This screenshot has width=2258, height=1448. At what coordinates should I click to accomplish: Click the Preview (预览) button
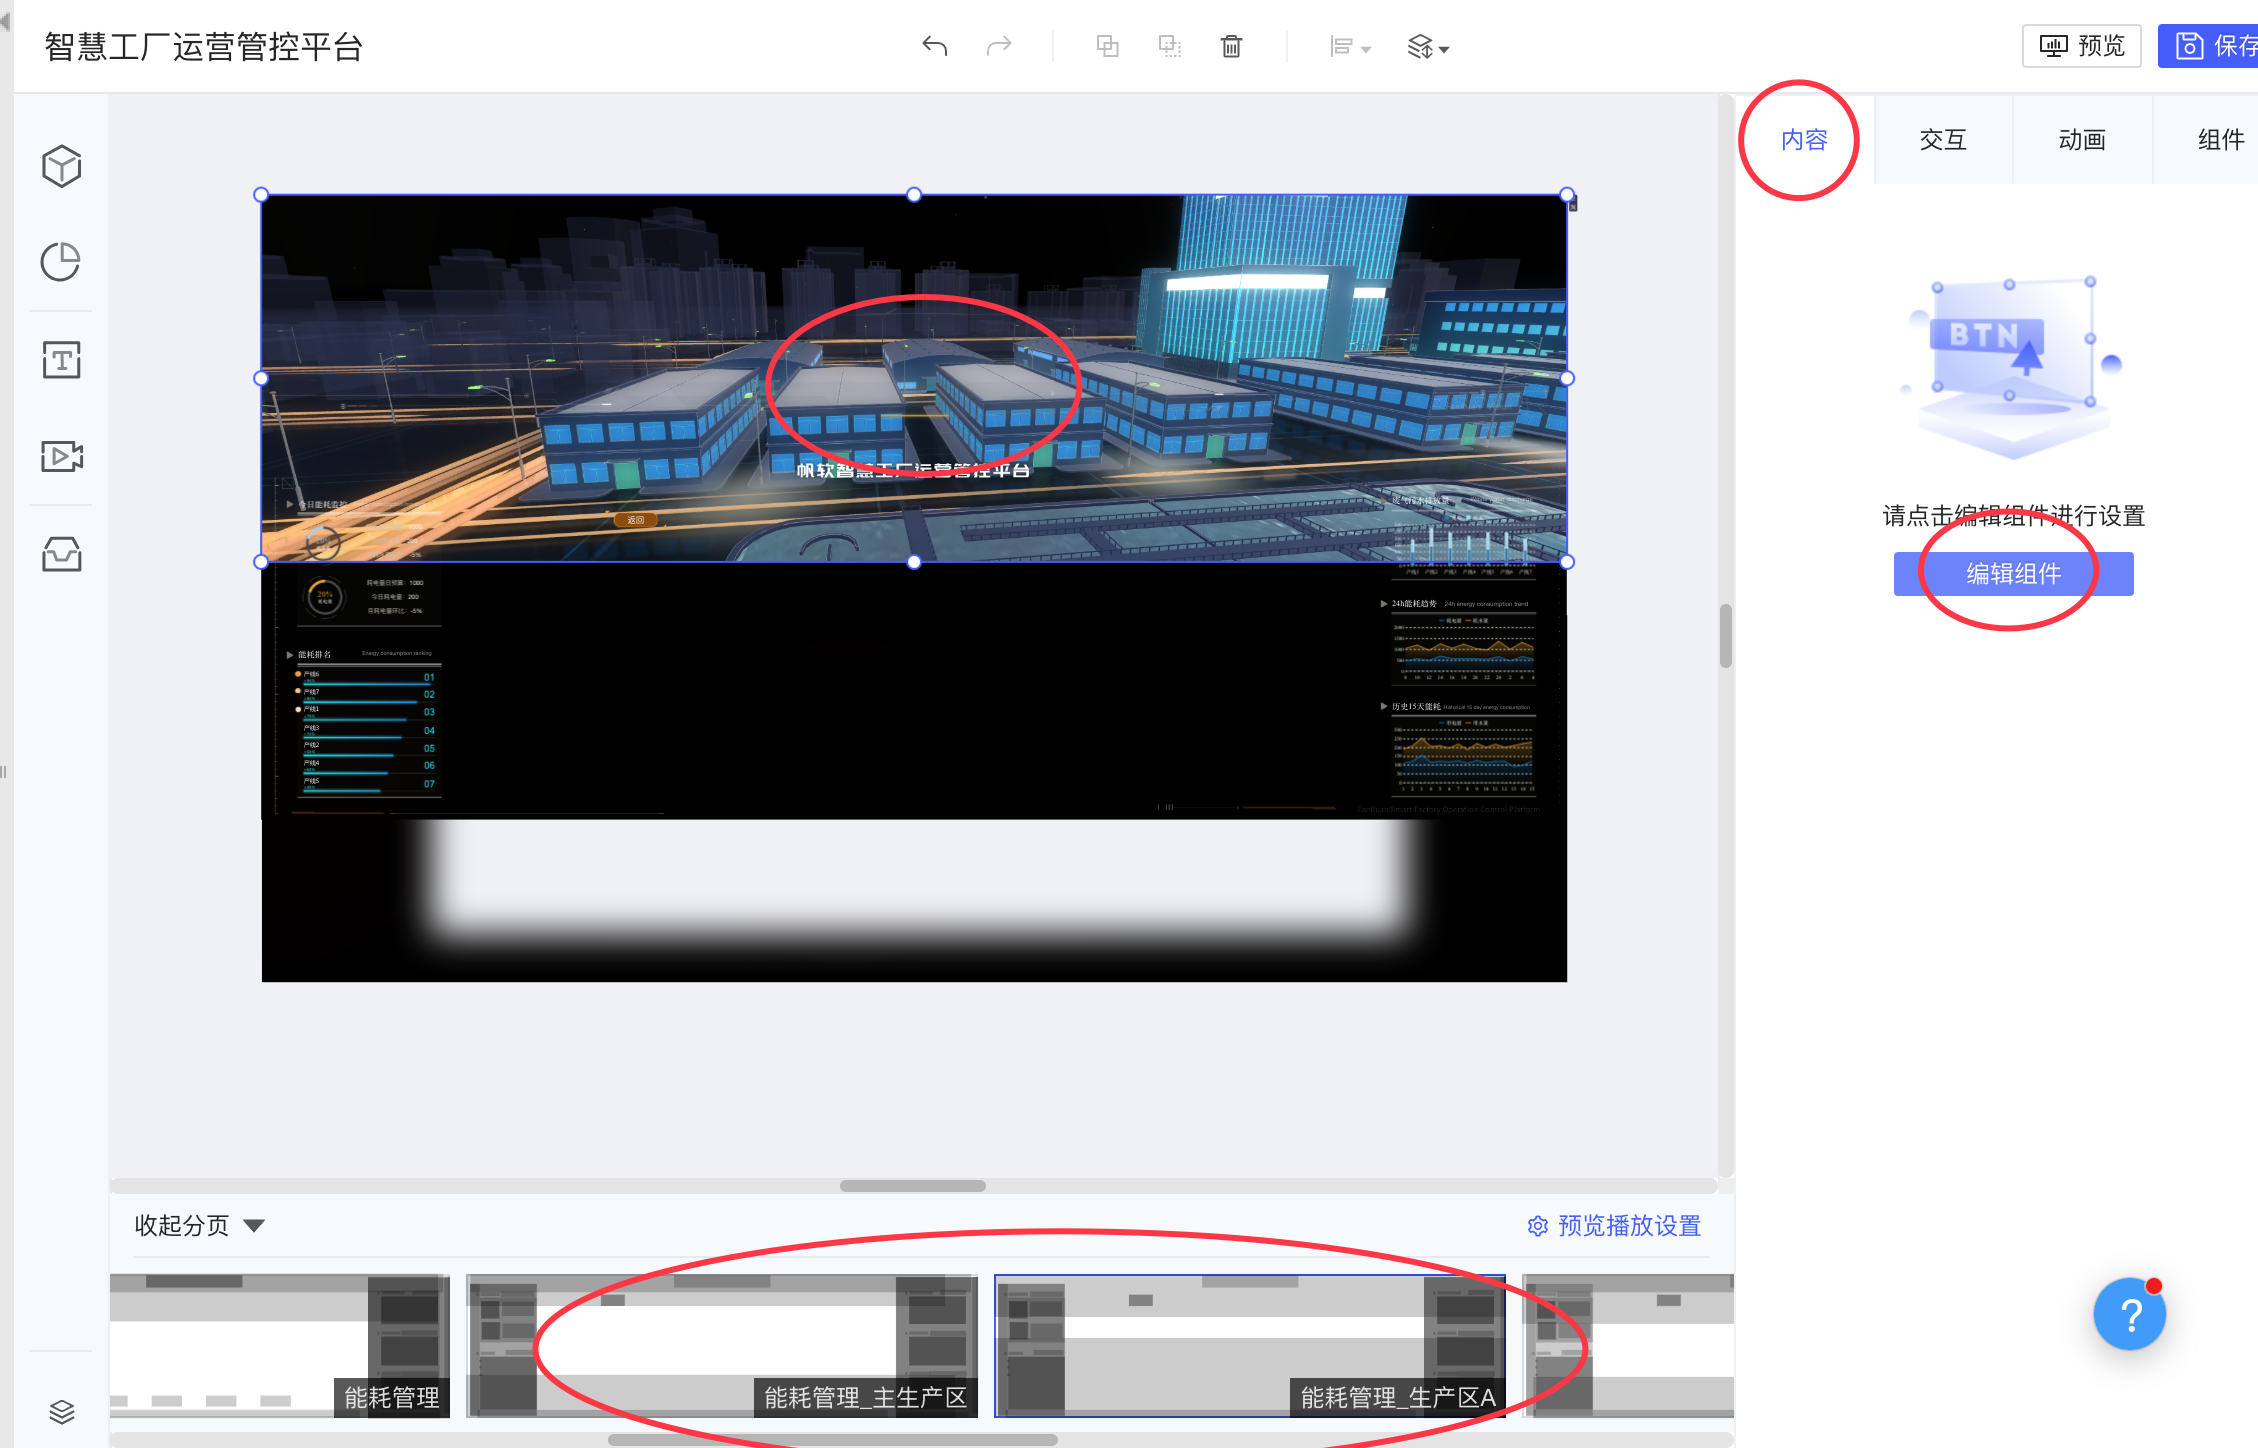(x=2082, y=46)
